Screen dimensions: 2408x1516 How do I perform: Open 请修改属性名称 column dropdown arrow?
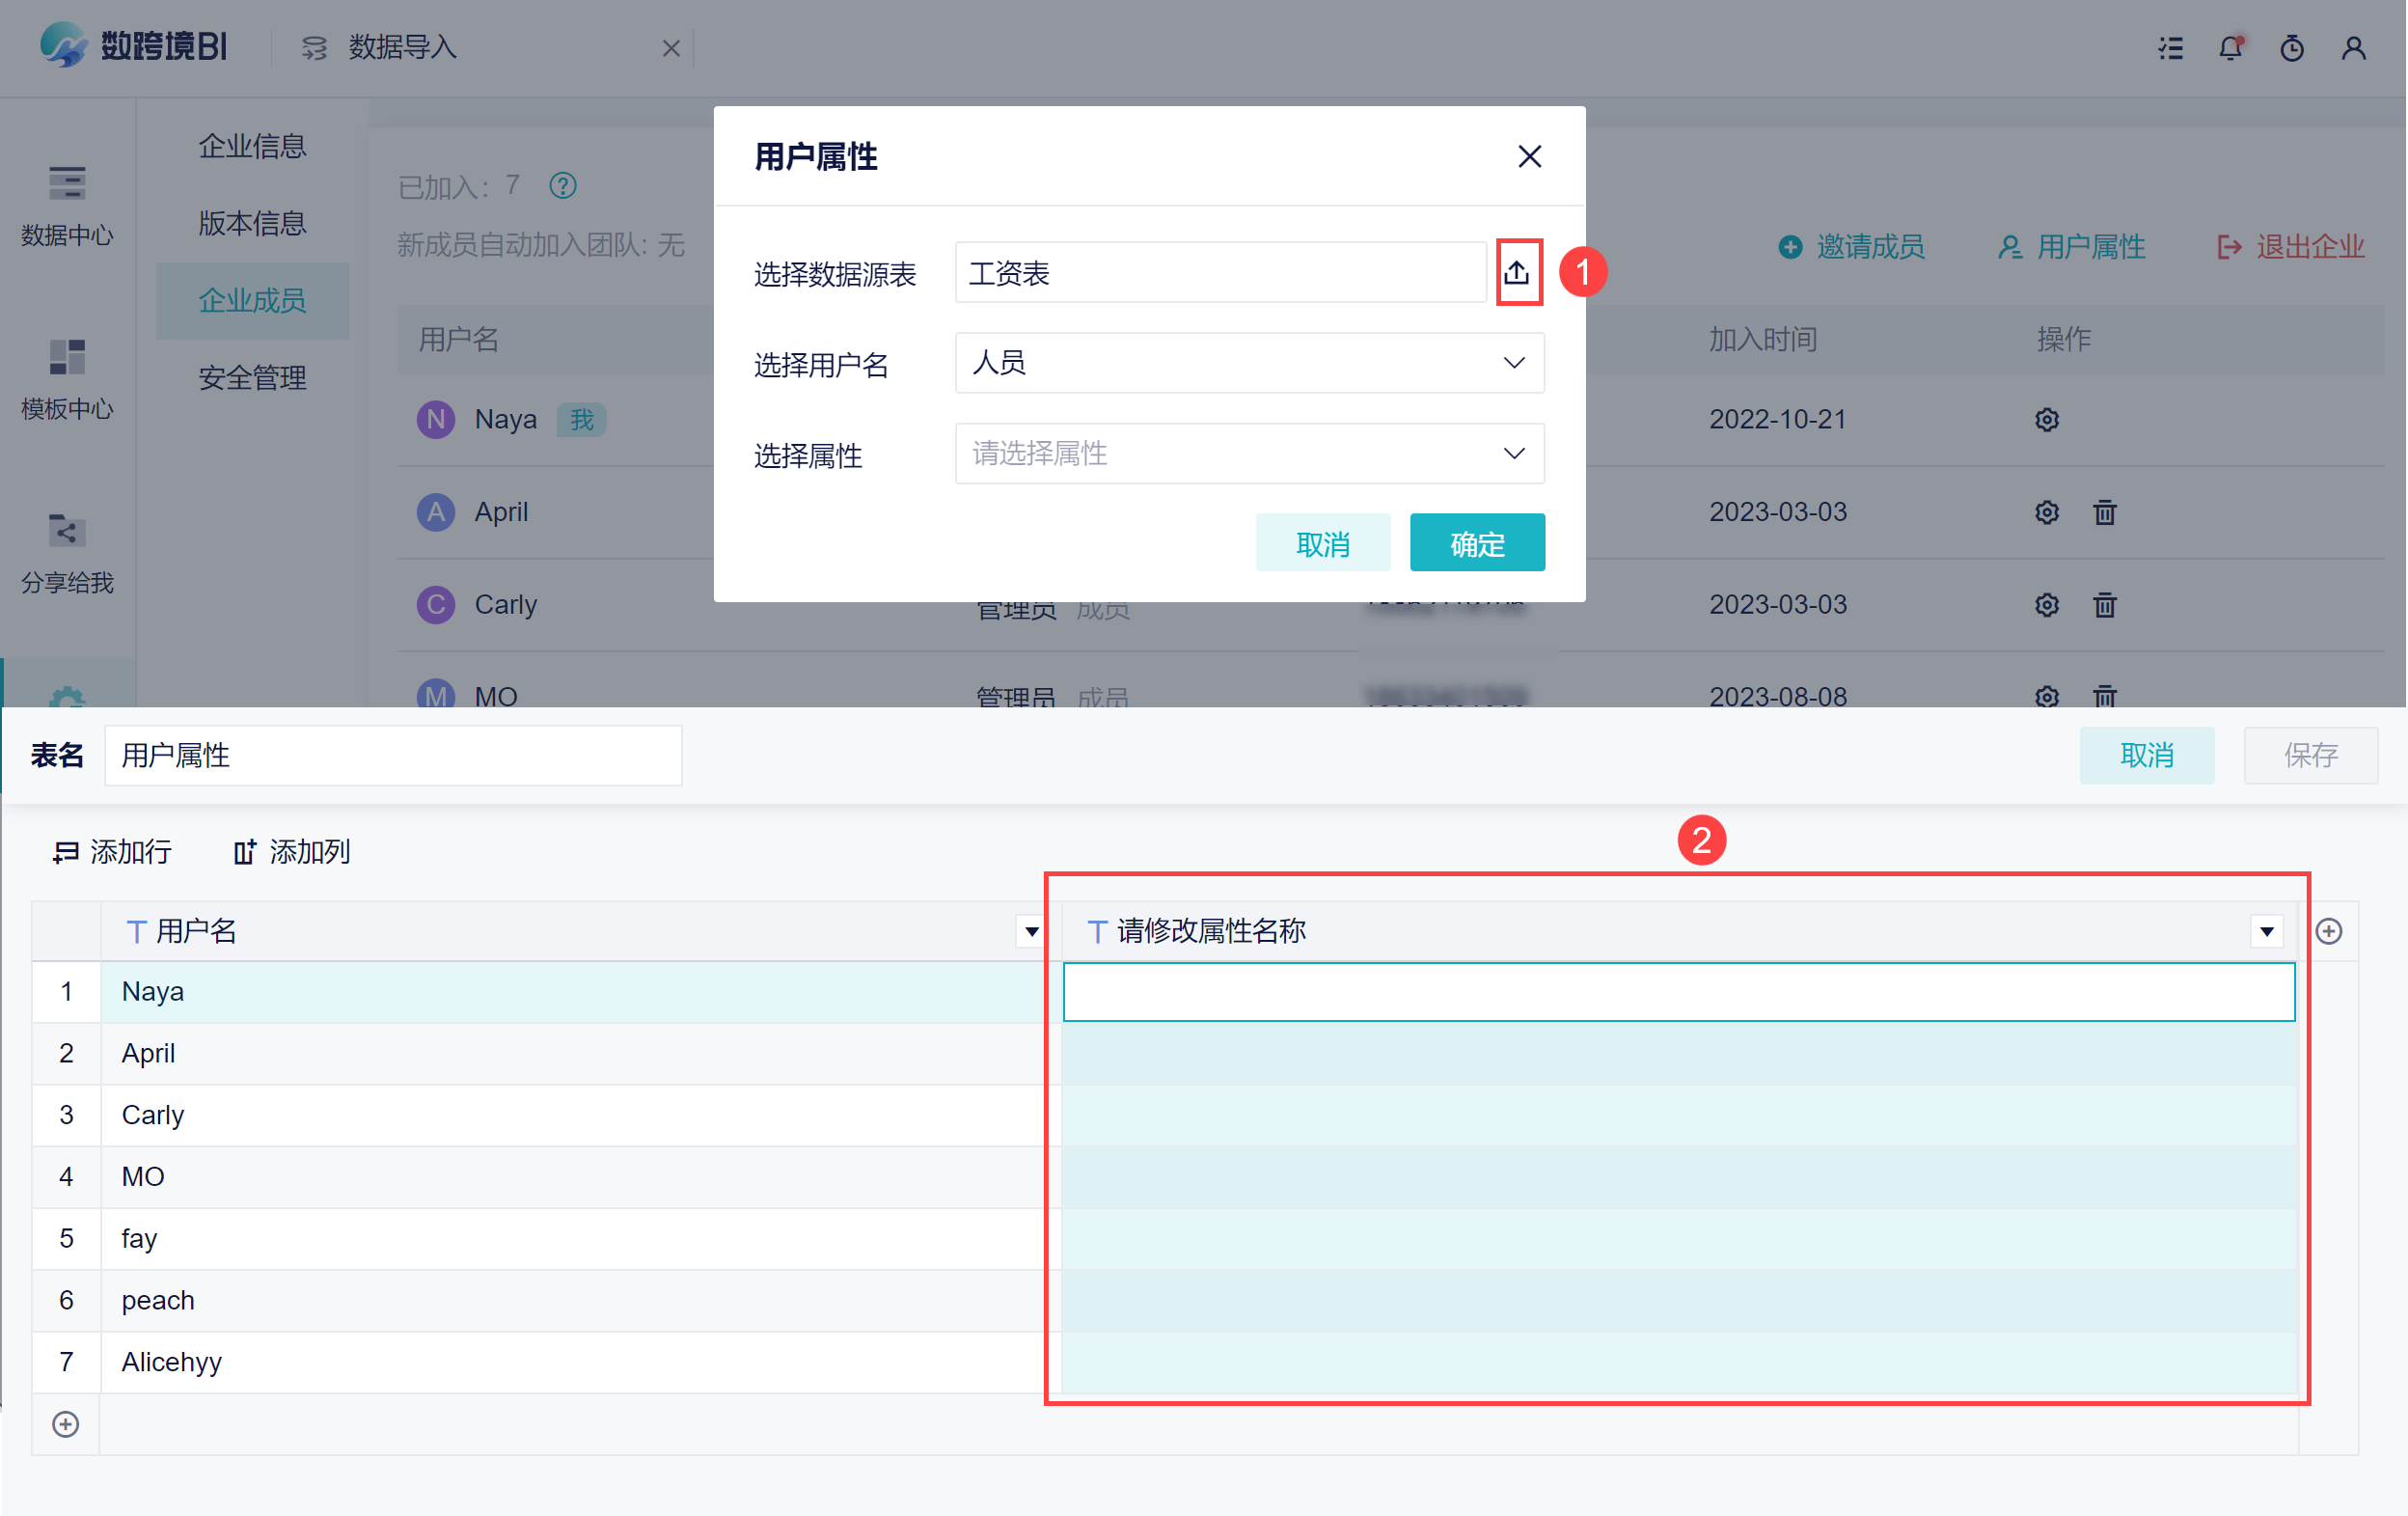(2266, 932)
